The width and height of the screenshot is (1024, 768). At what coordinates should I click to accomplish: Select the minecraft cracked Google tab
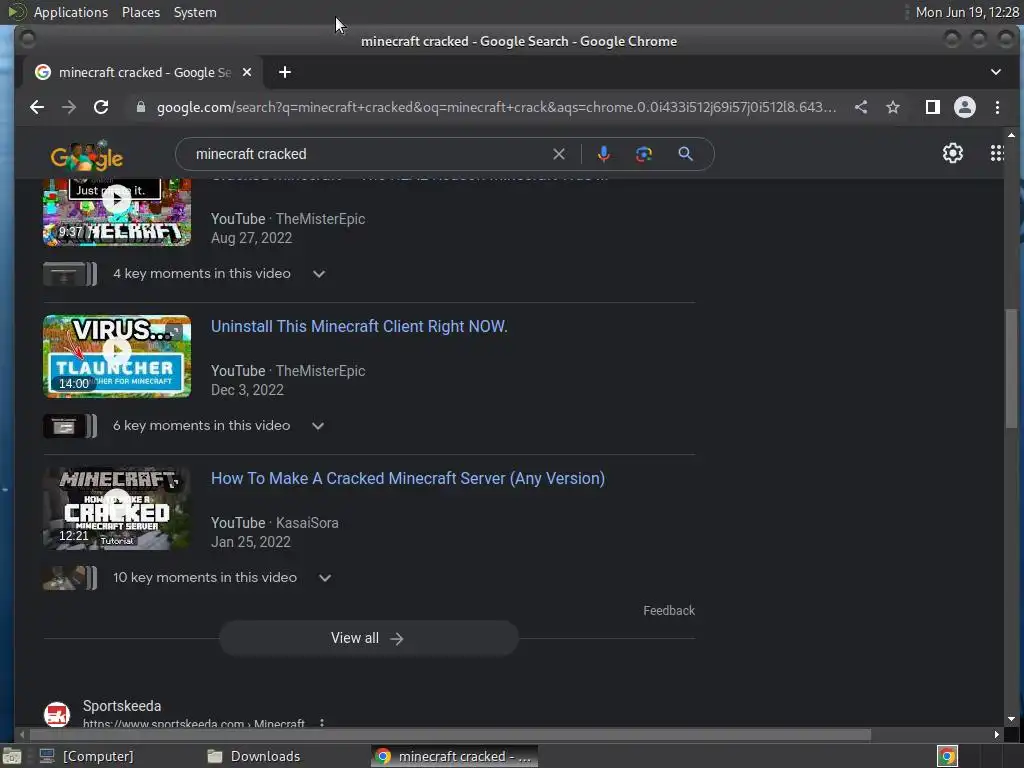144,72
